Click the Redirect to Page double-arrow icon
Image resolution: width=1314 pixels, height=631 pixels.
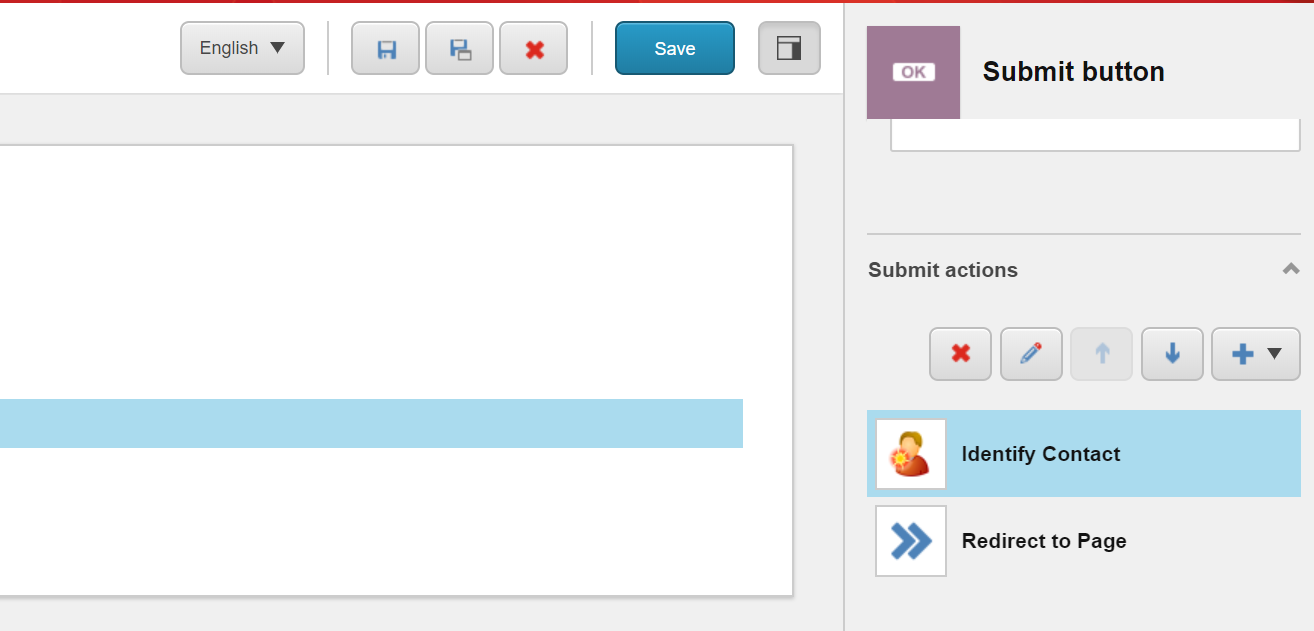911,541
